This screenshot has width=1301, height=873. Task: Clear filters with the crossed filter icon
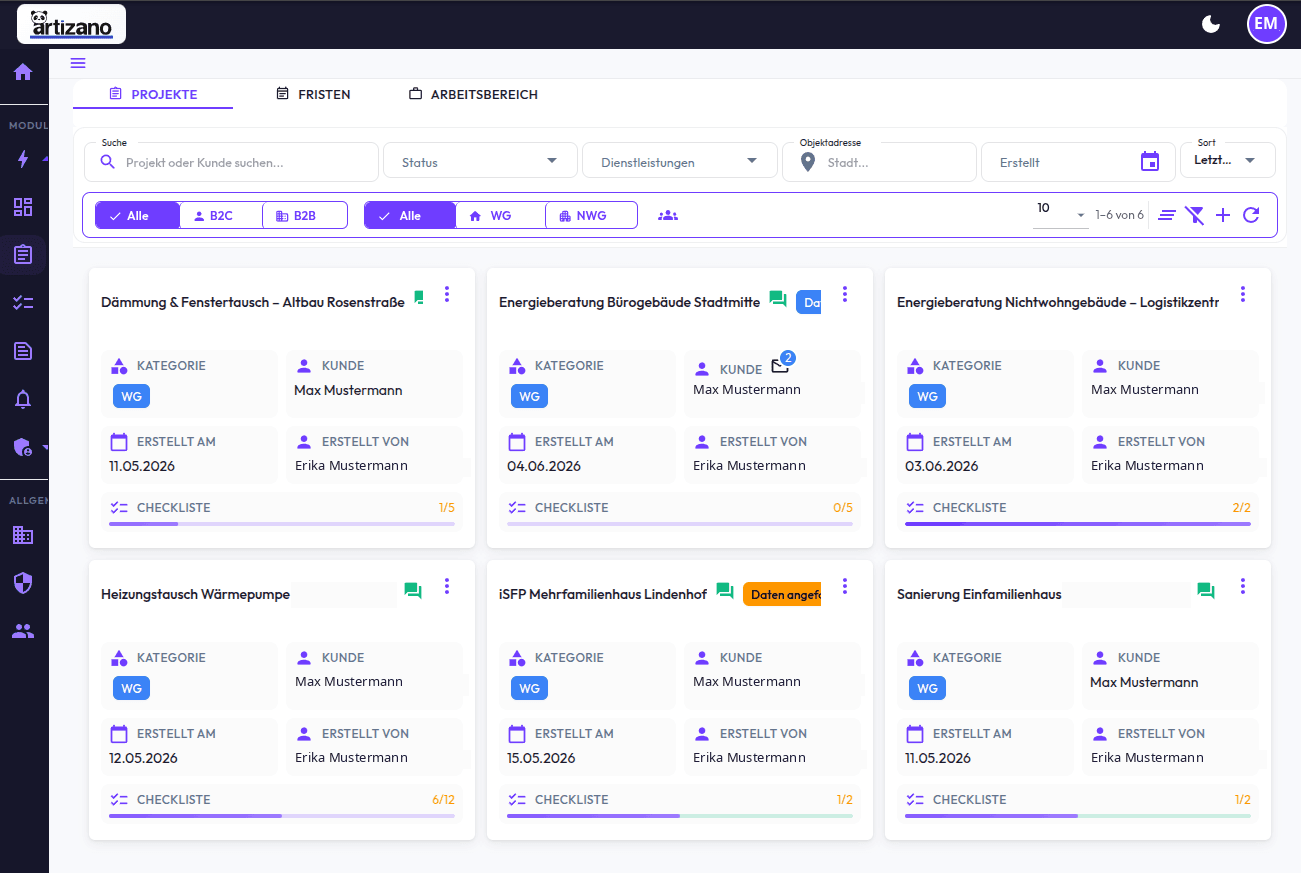coord(1194,215)
